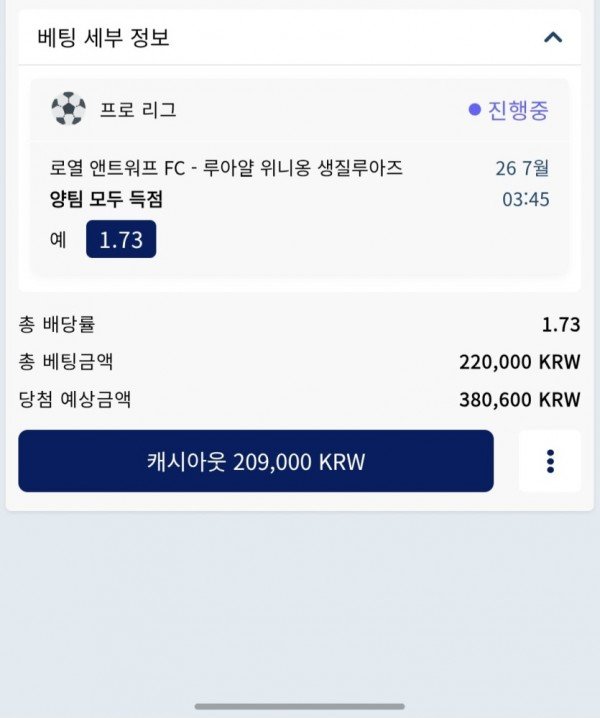Click the 당첨 예상금액 label

75,400
